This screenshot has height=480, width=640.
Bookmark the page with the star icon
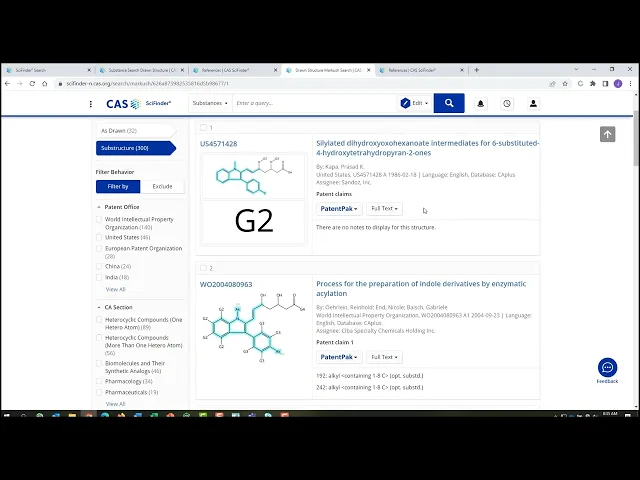[565, 84]
